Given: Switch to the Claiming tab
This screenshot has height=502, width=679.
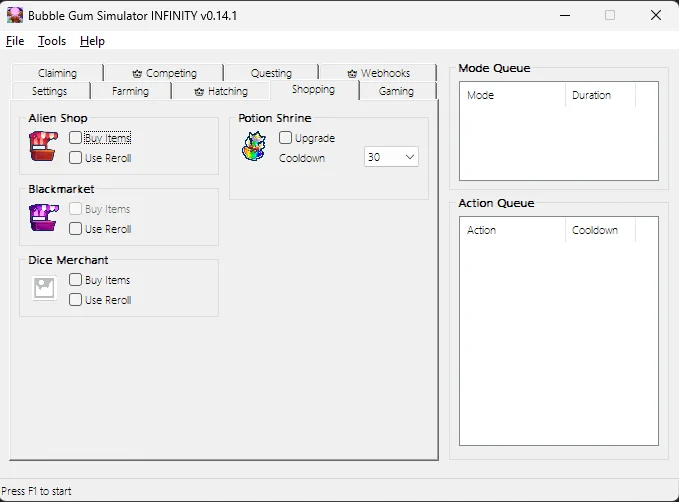Looking at the screenshot, I should click(x=57, y=73).
